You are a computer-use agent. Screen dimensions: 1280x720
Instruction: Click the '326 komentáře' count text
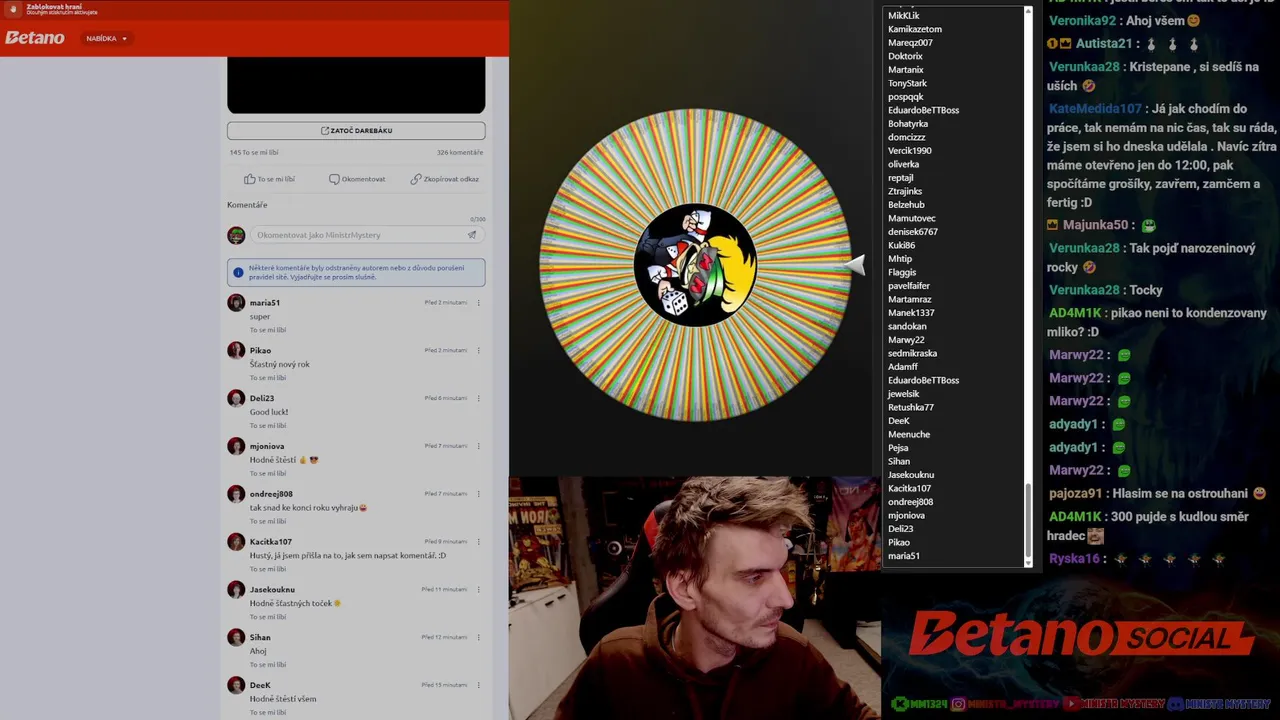pos(460,153)
